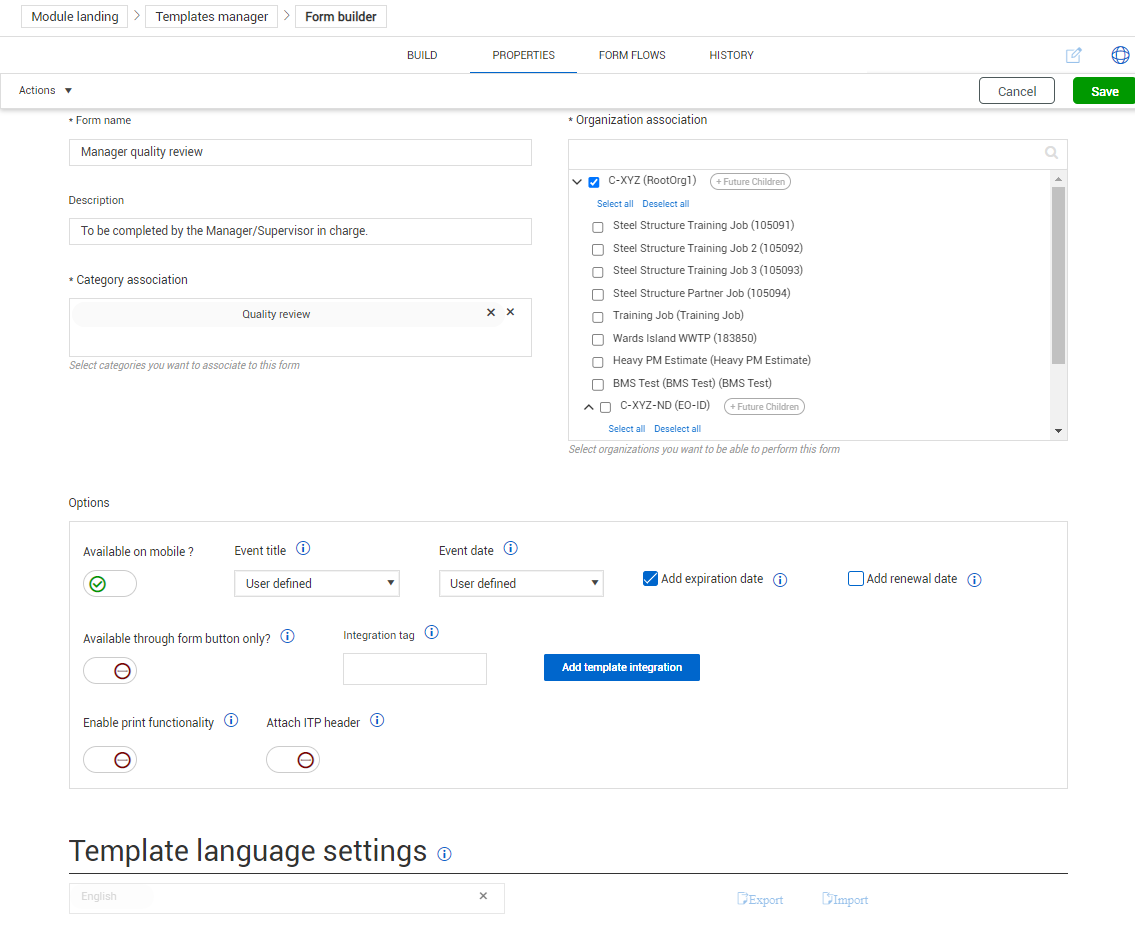The height and width of the screenshot is (927, 1135).
Task: Click the search icon in Organization association
Action: point(1051,153)
